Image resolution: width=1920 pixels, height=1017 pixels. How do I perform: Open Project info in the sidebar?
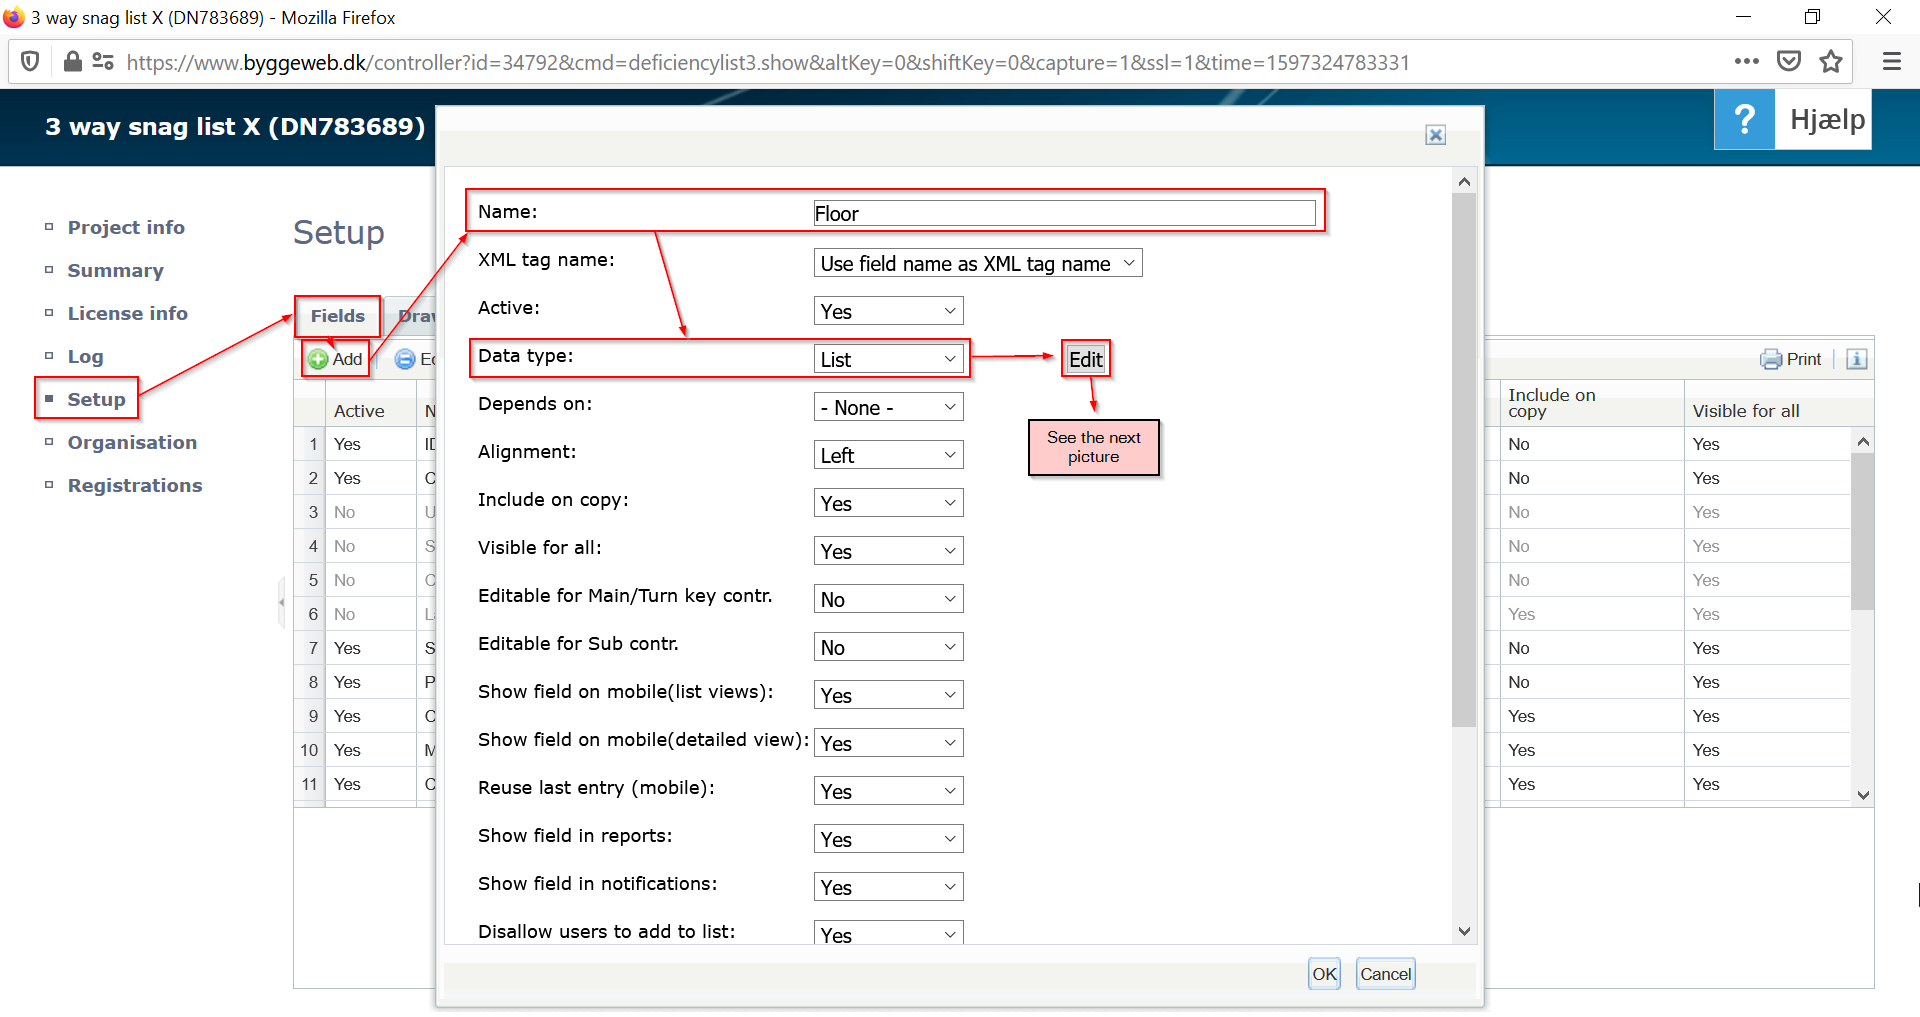pyautogui.click(x=126, y=227)
